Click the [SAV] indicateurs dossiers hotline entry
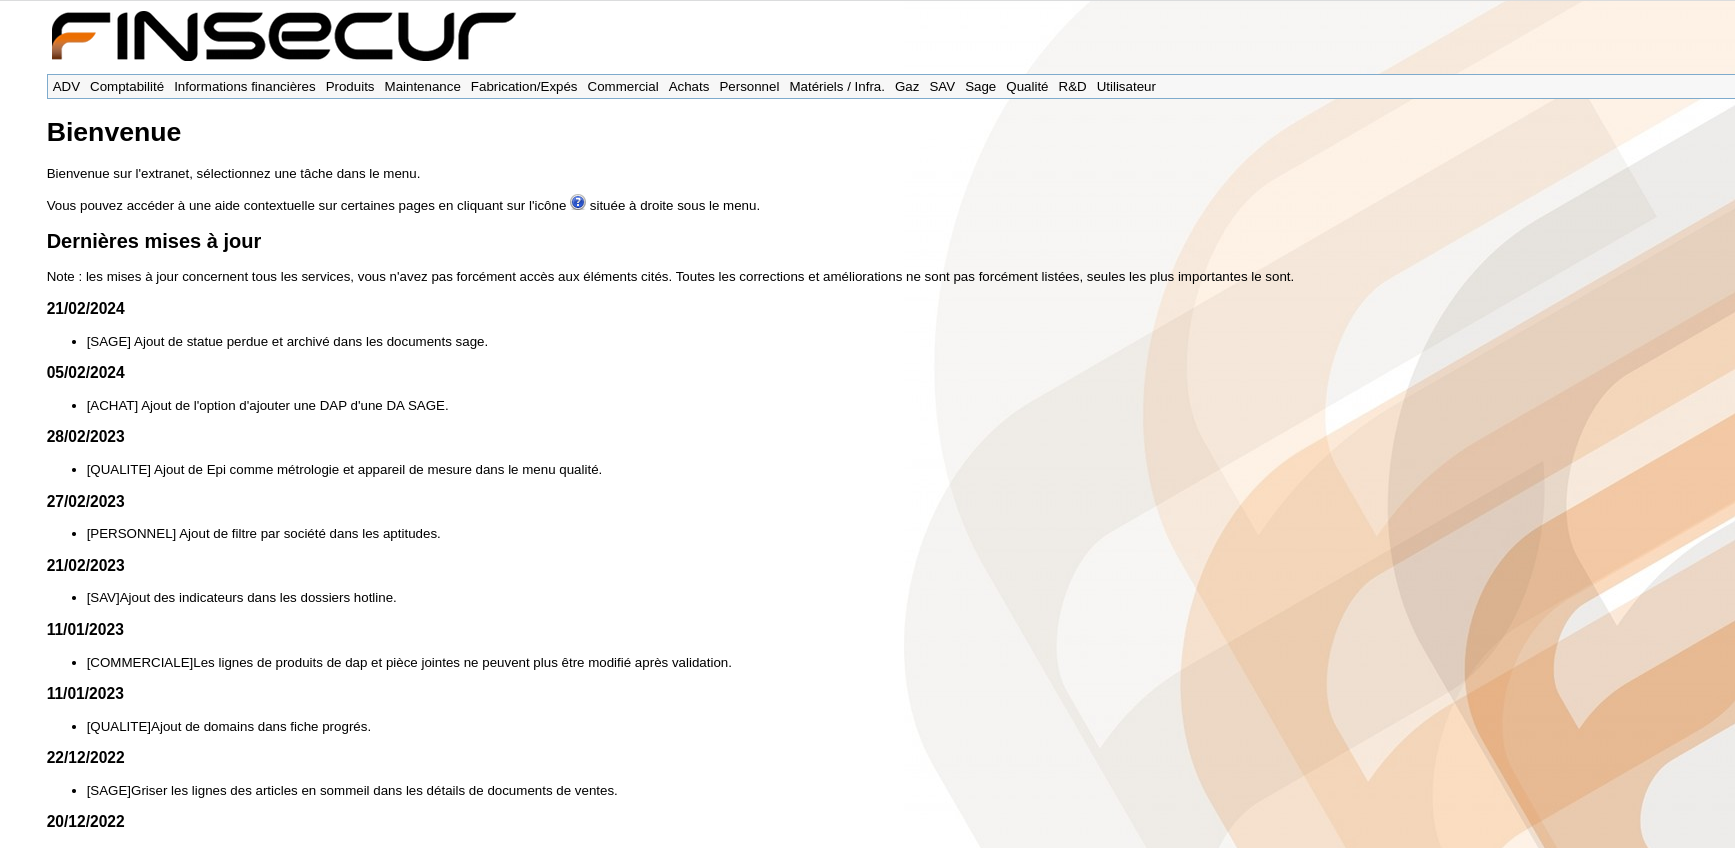The image size is (1735, 848). [x=242, y=598]
